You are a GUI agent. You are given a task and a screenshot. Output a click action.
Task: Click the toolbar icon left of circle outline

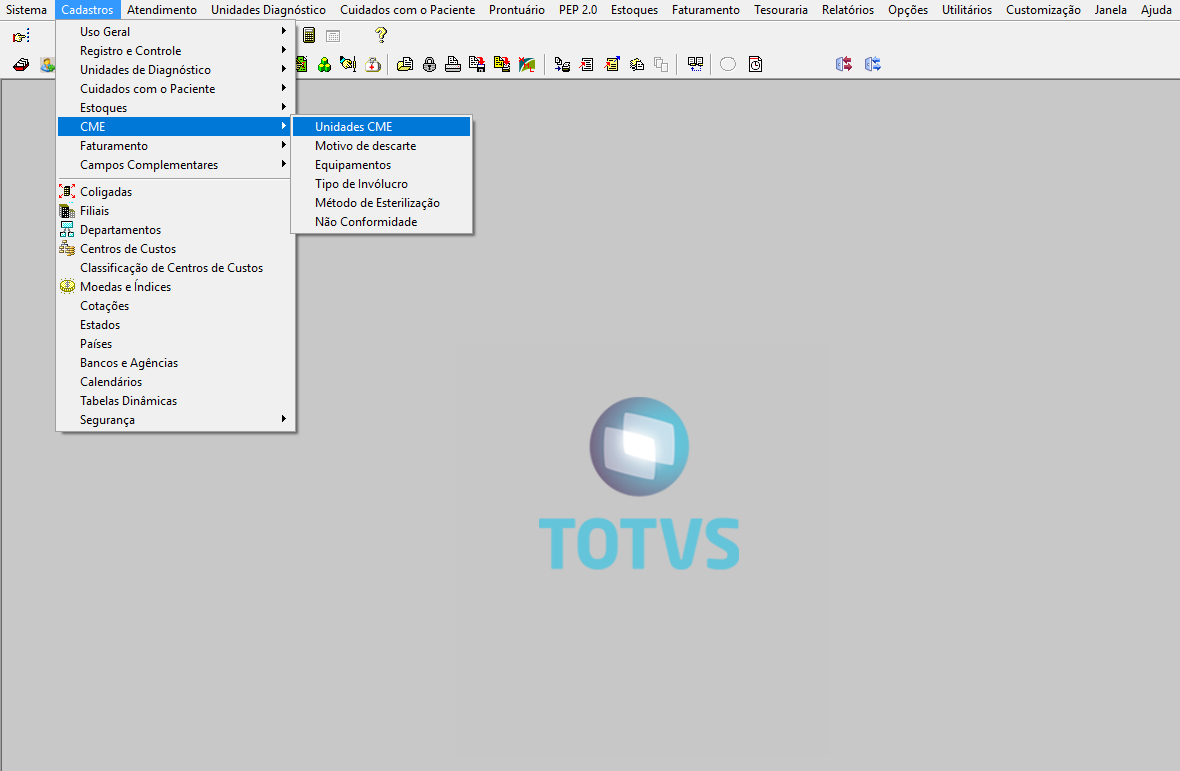tap(695, 65)
